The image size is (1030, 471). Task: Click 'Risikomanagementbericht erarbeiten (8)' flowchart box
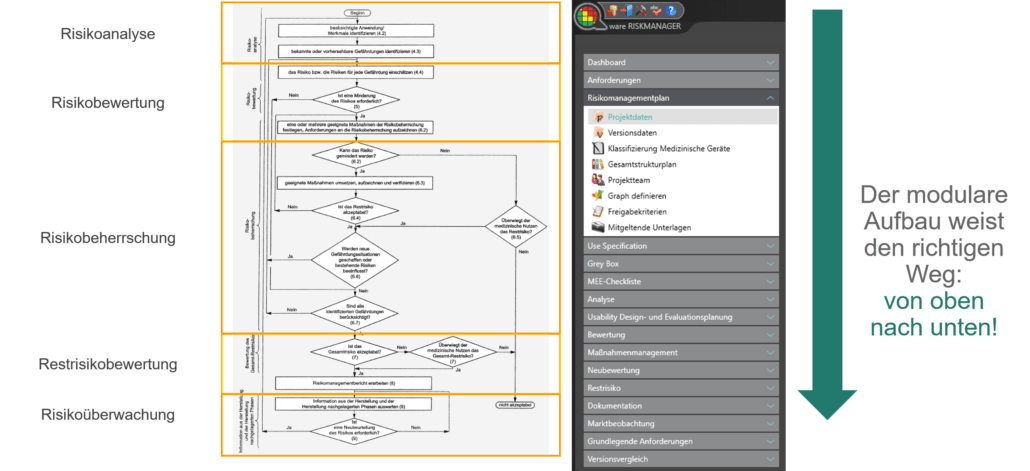coord(353,383)
